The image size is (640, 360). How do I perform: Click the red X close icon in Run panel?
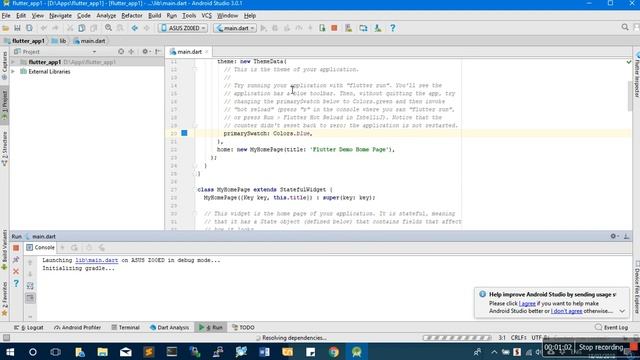(16, 271)
